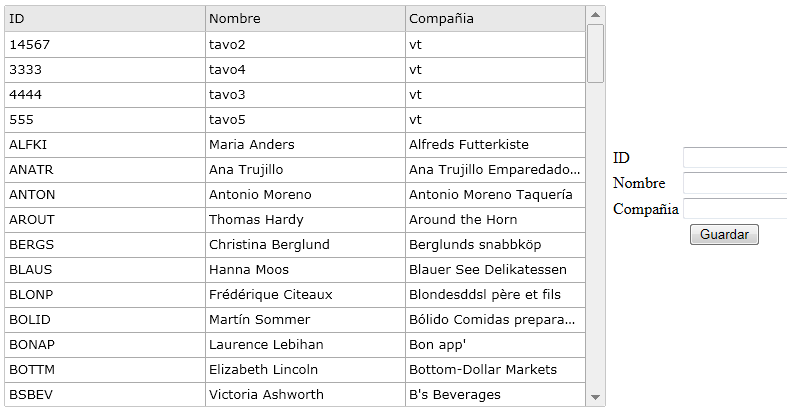
Task: Select the ALFKI row
Action: coord(295,145)
